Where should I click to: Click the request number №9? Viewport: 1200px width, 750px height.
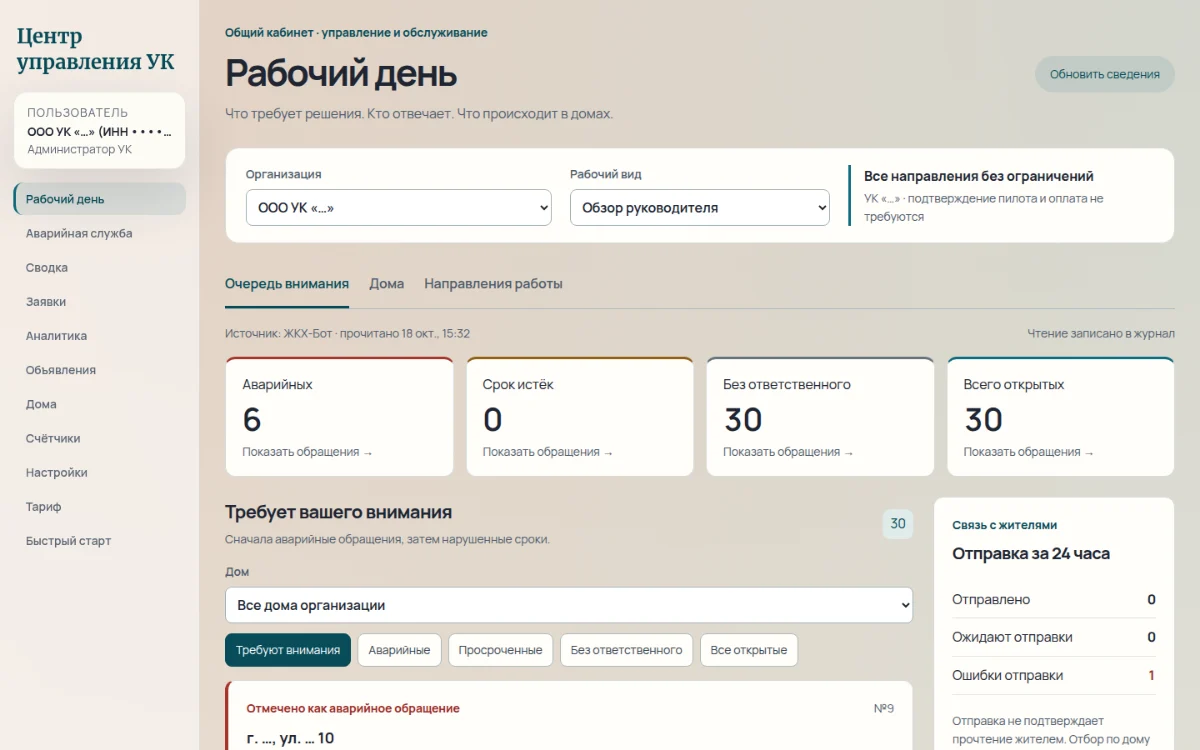[884, 708]
